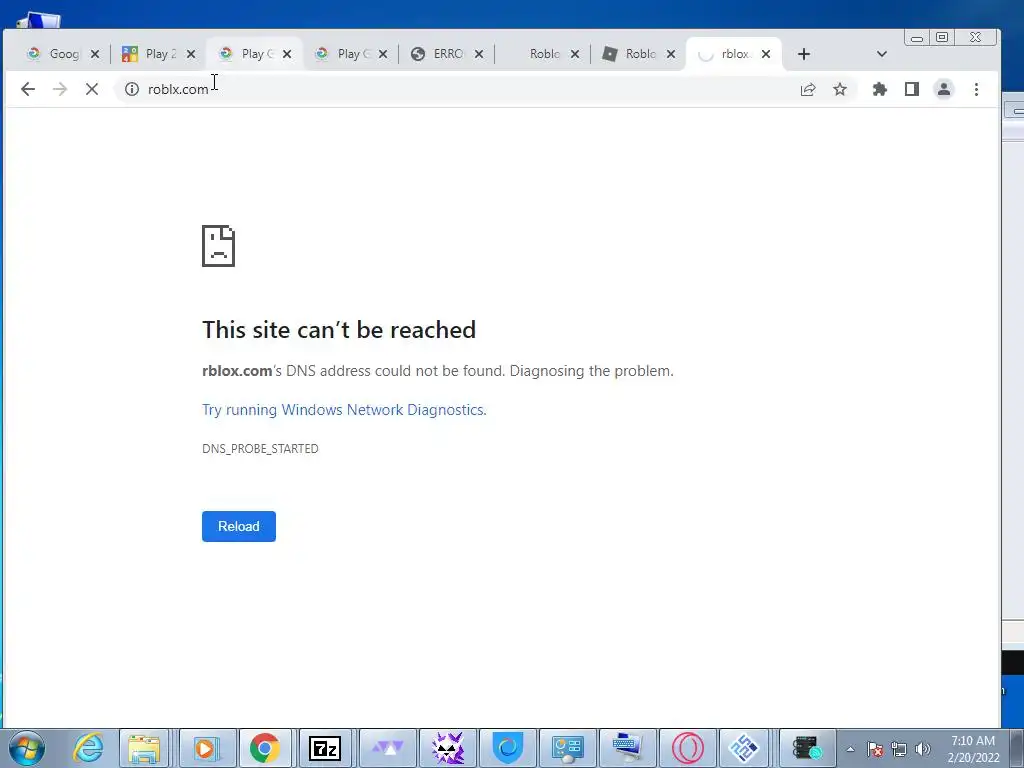Open the blue diamond taskbar app
The image size is (1024, 768).
[x=743, y=748]
